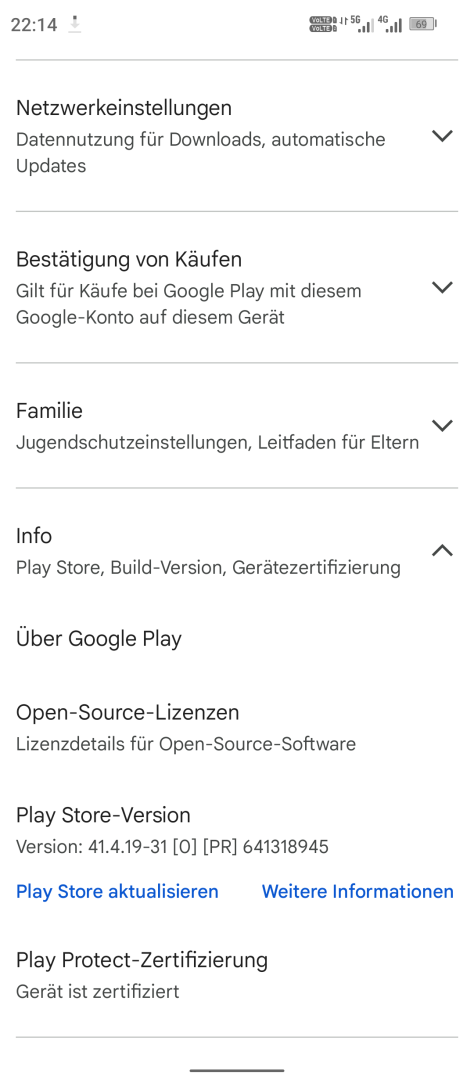This screenshot has height=1080, width=474.
Task: Tap the battery indicator icon
Action: (x=422, y=24)
